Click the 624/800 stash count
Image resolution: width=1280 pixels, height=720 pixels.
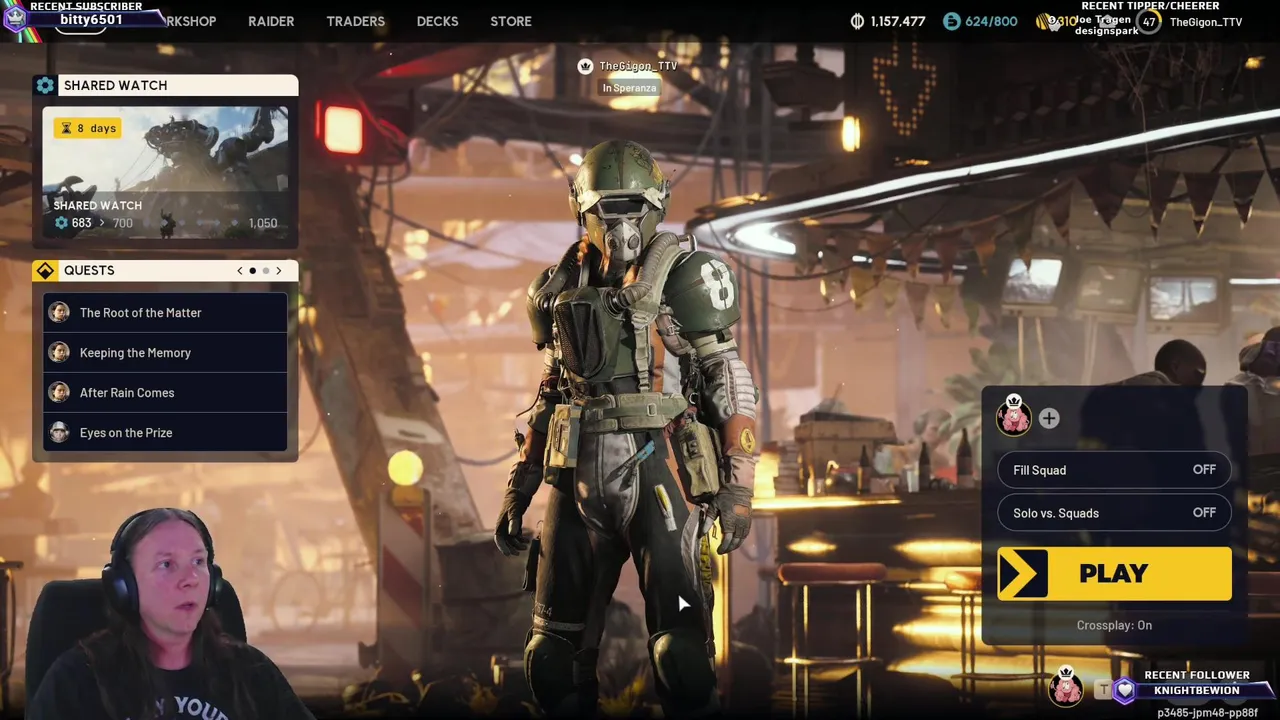(991, 21)
